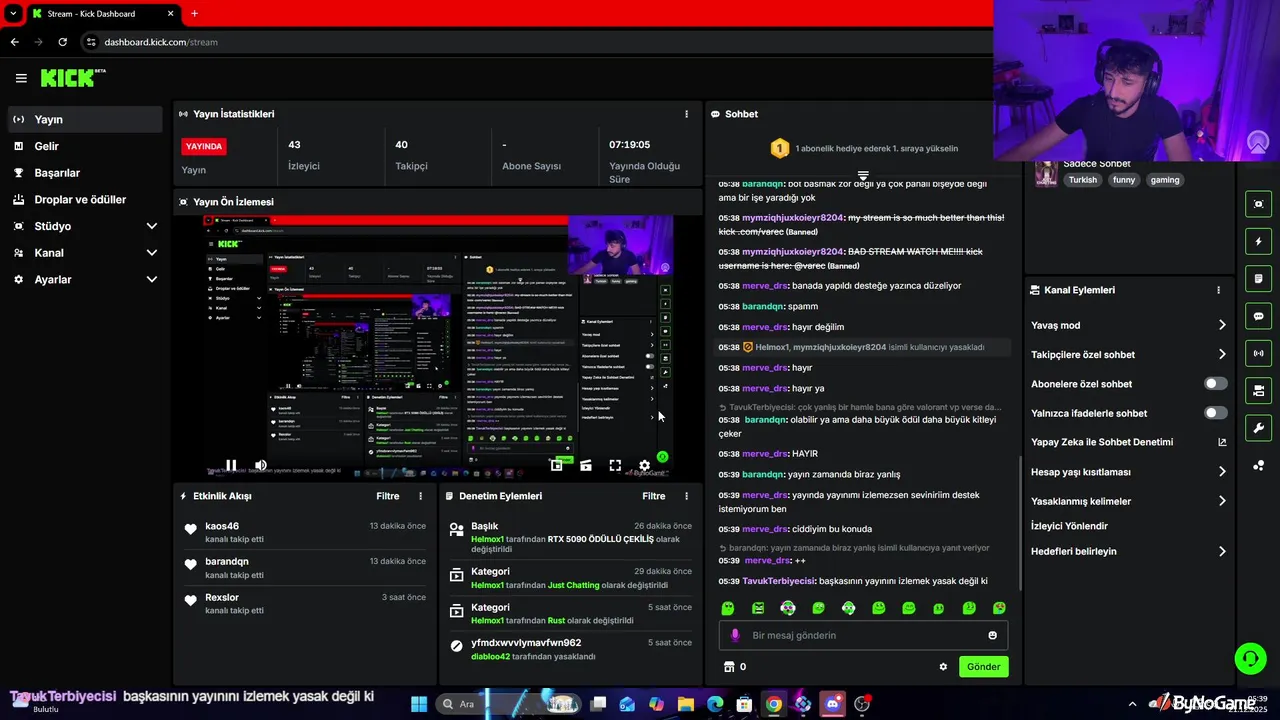This screenshot has height=720, width=1280.
Task: Open Chrome tab search dropdown arrow
Action: 13,14
